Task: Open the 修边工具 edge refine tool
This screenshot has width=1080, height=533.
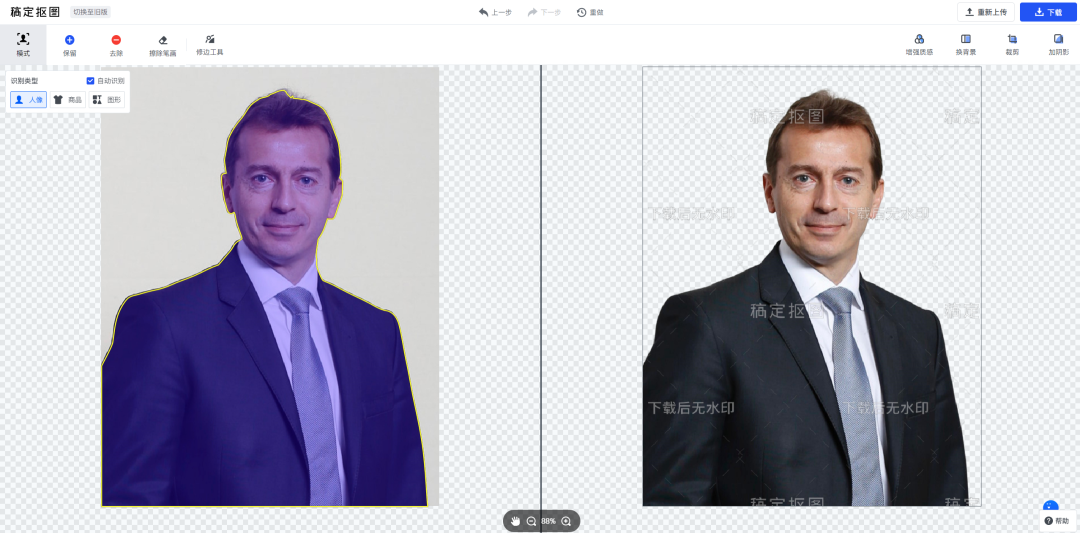Action: 209,45
